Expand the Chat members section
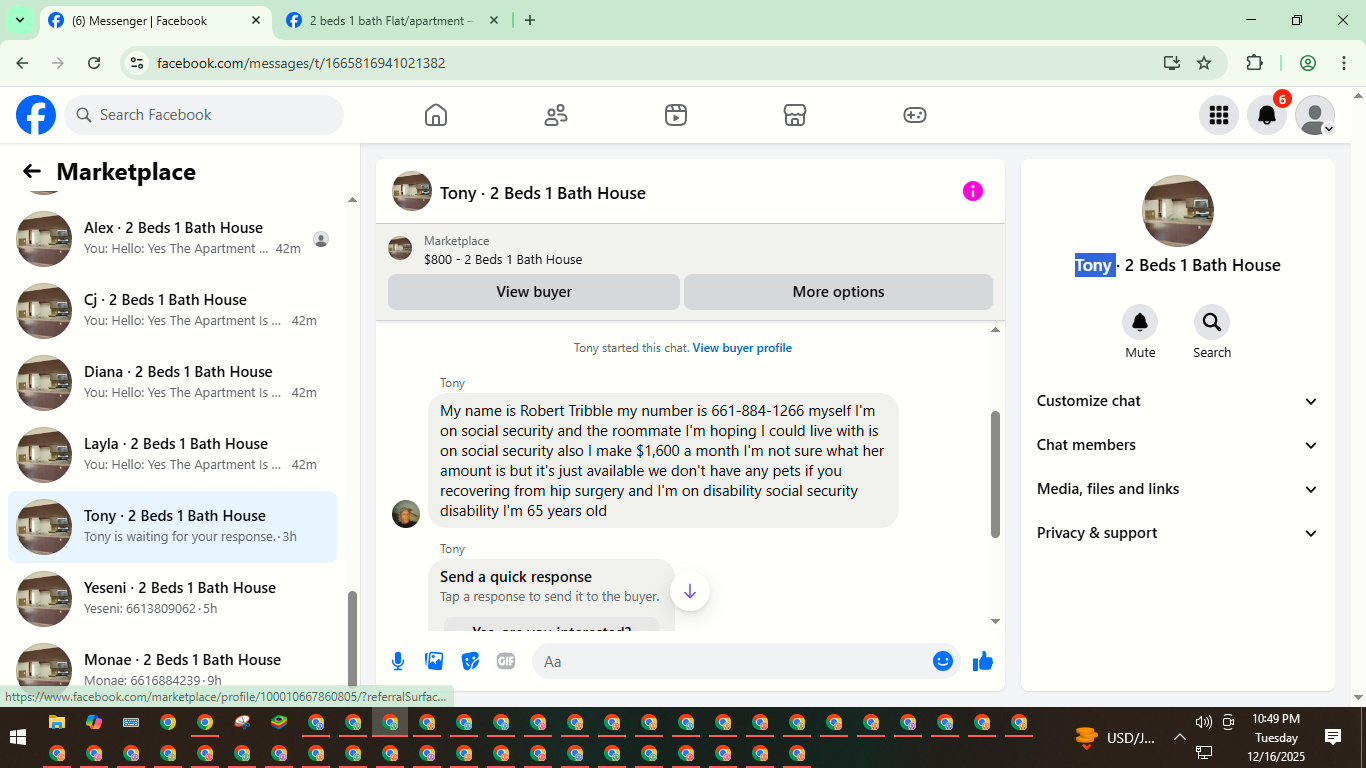 point(1177,445)
